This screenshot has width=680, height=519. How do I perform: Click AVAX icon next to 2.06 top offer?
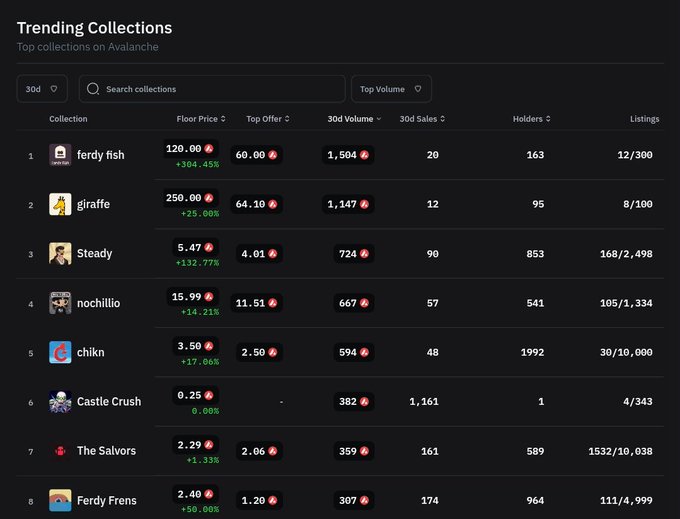coord(272,451)
